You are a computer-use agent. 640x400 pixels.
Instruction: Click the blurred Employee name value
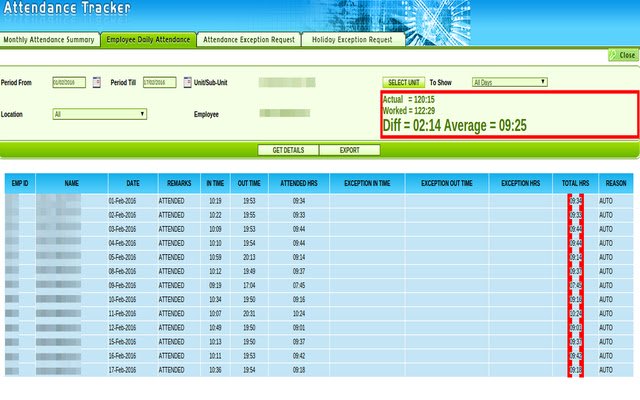pyautogui.click(x=284, y=113)
